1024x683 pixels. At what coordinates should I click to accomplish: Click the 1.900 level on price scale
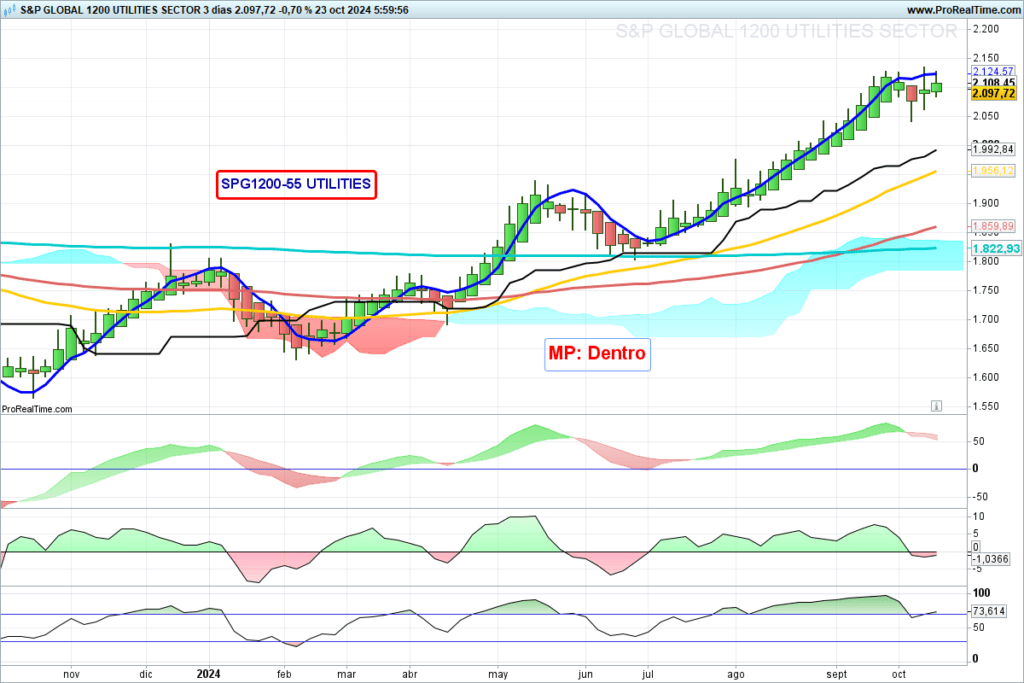coord(985,203)
